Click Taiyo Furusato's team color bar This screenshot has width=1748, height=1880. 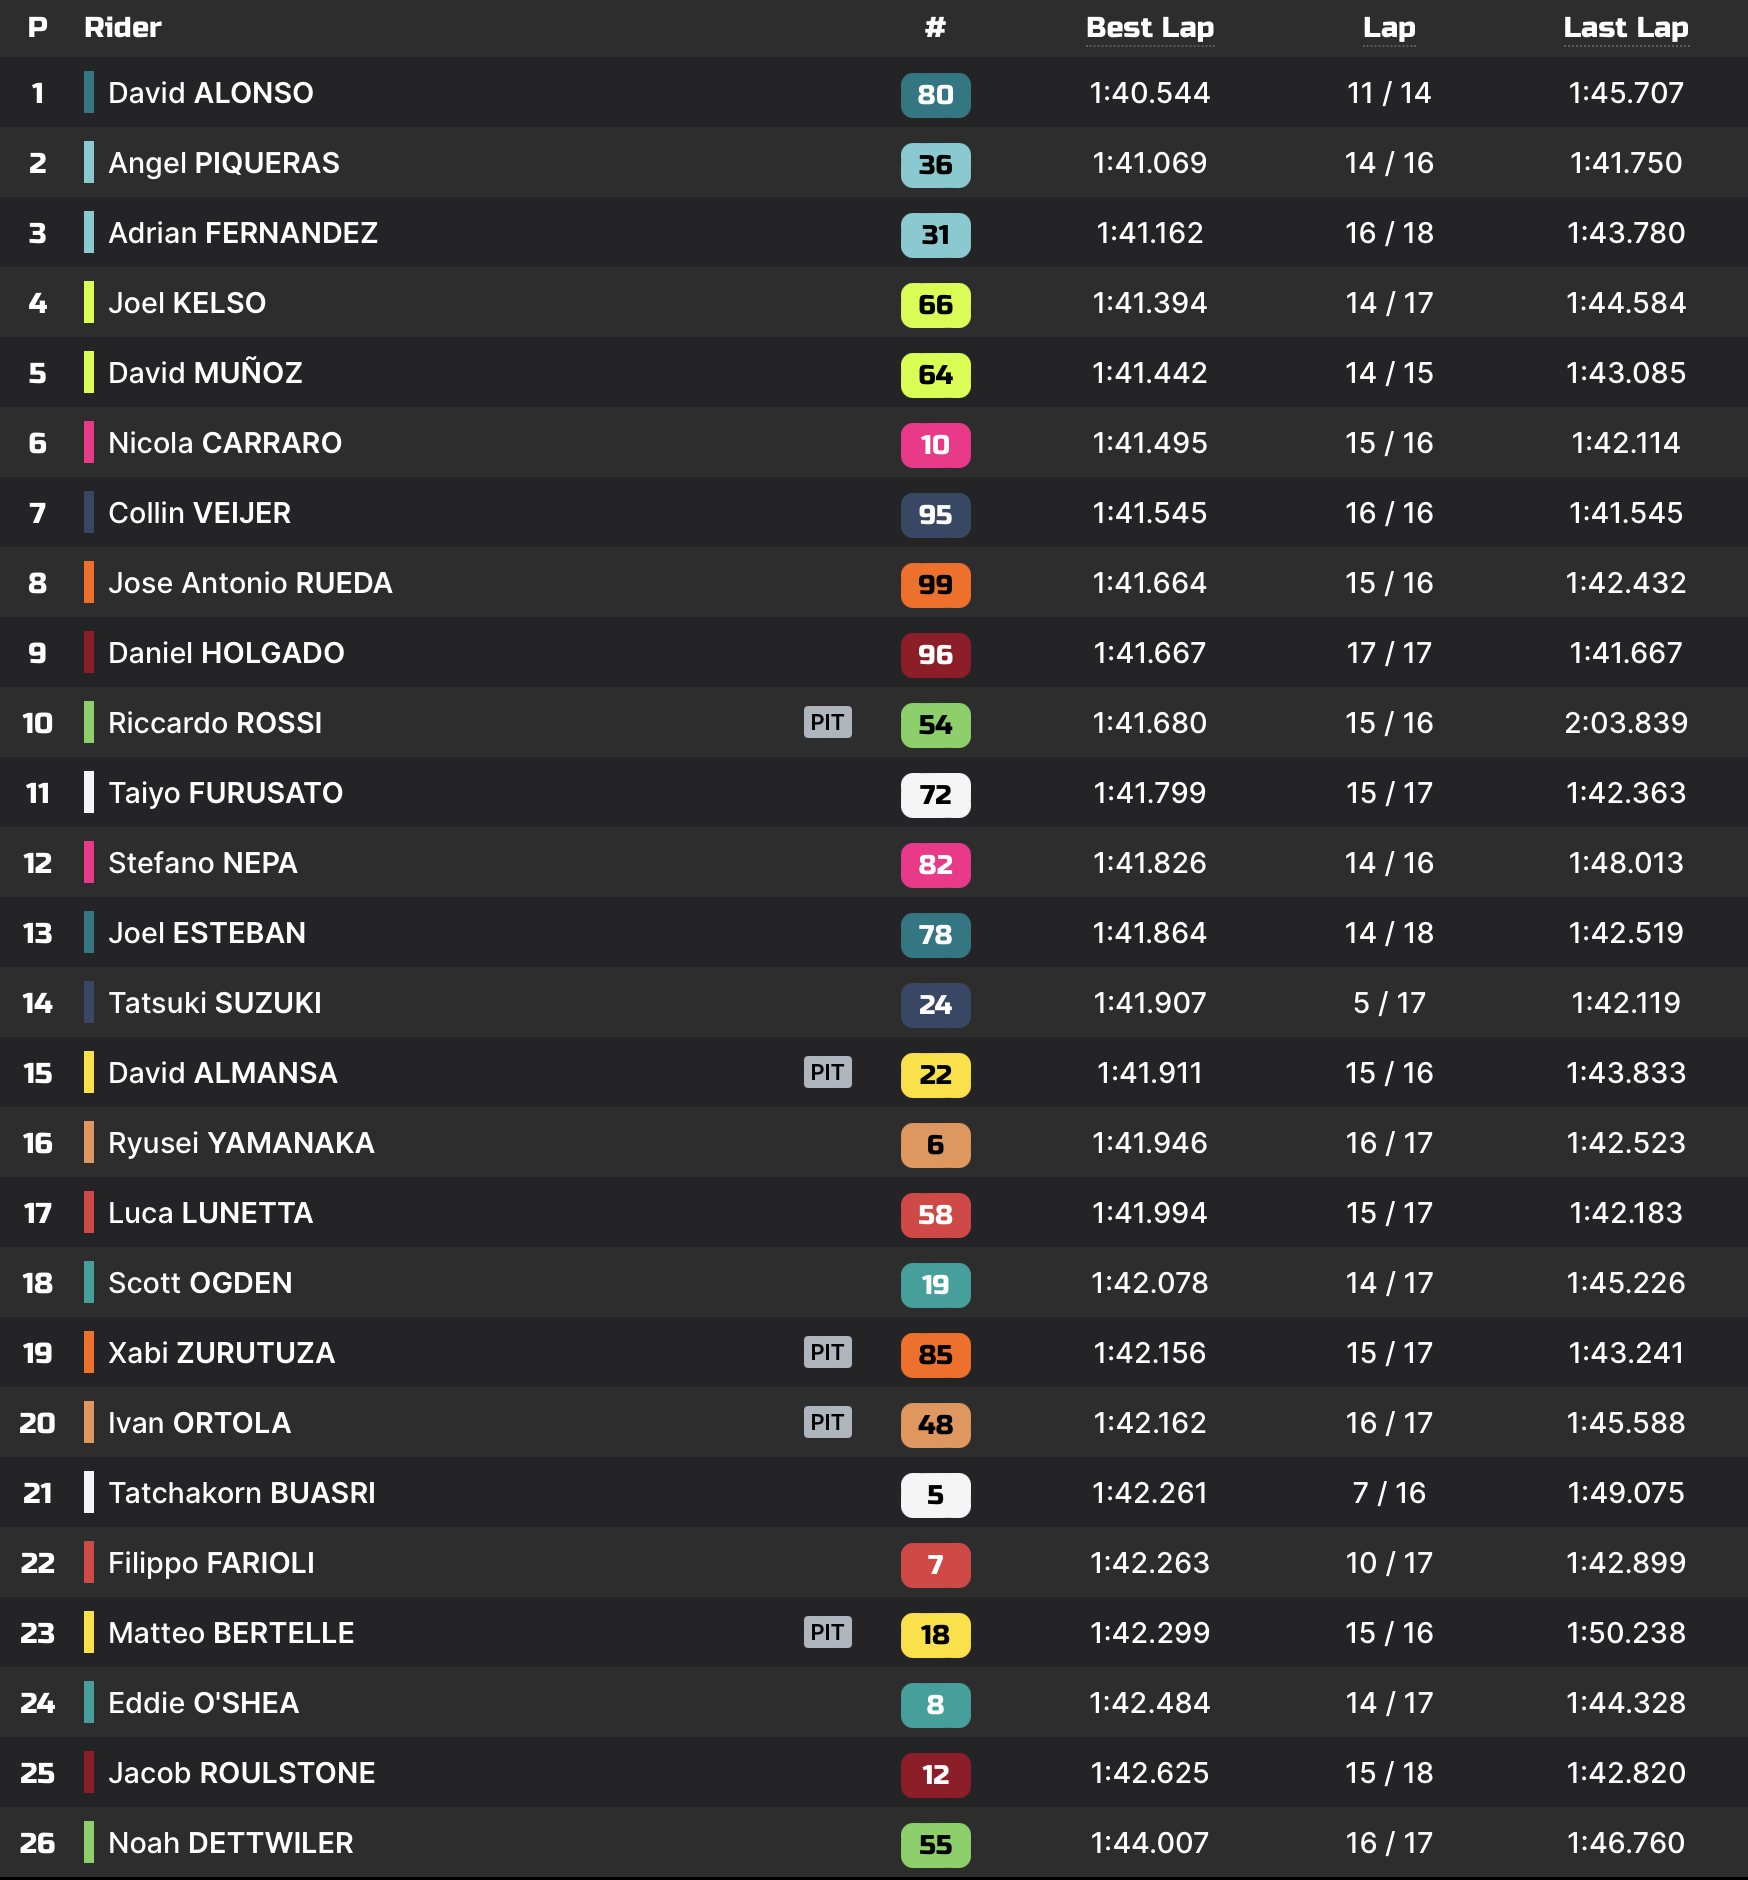pyautogui.click(x=89, y=792)
